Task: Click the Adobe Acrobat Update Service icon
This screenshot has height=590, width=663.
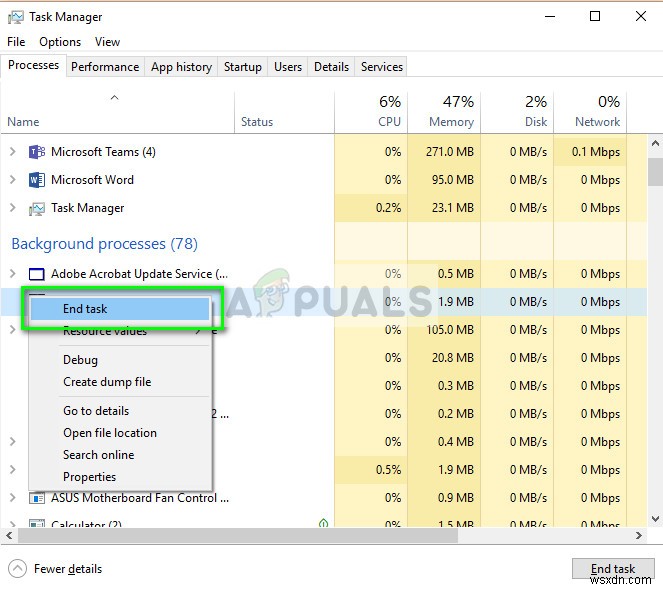Action: tap(36, 274)
